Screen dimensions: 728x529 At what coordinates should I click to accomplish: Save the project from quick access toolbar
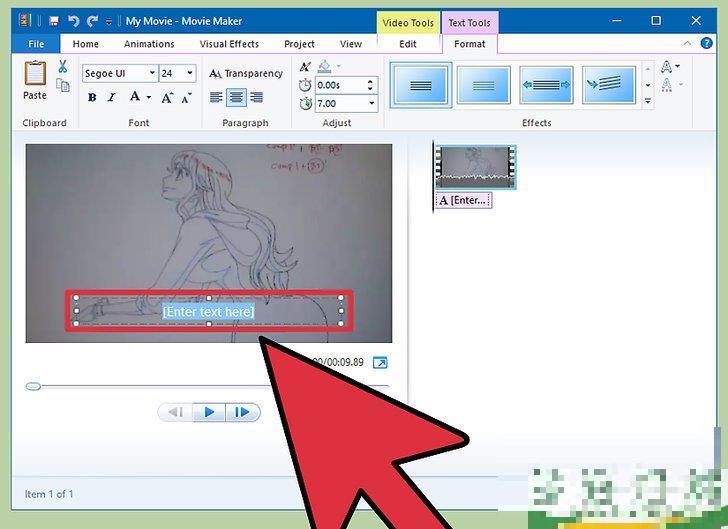tap(53, 21)
